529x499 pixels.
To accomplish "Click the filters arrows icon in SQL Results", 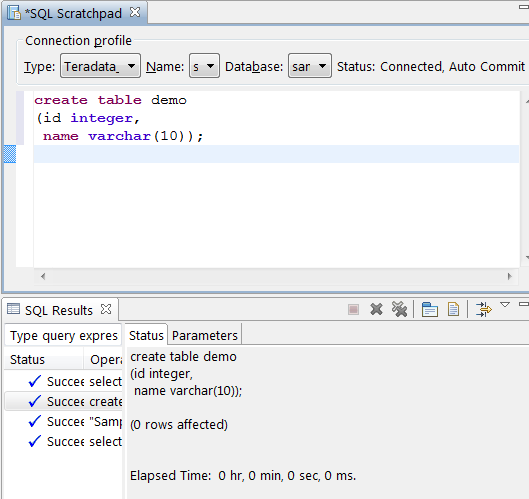I will tap(483, 309).
